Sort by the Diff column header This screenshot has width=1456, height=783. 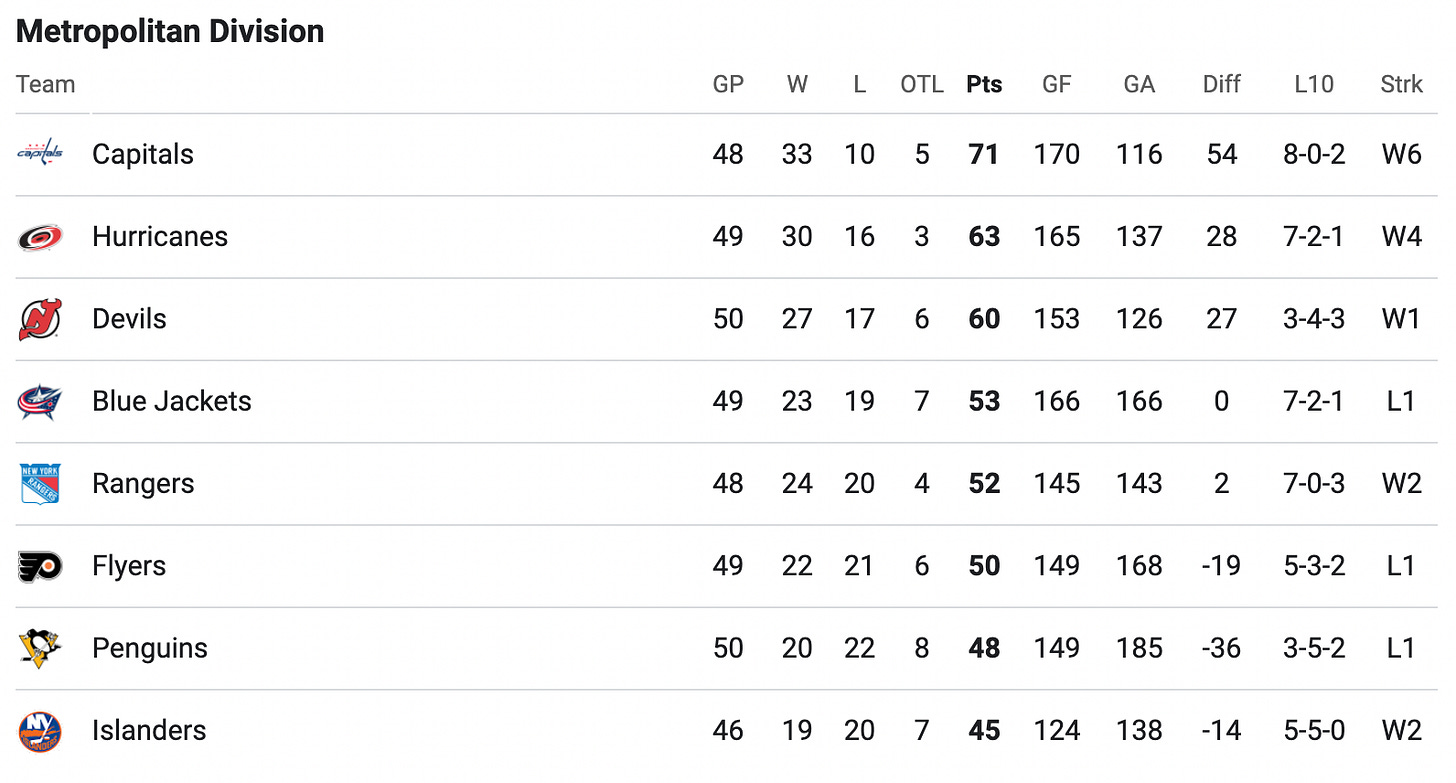1221,85
